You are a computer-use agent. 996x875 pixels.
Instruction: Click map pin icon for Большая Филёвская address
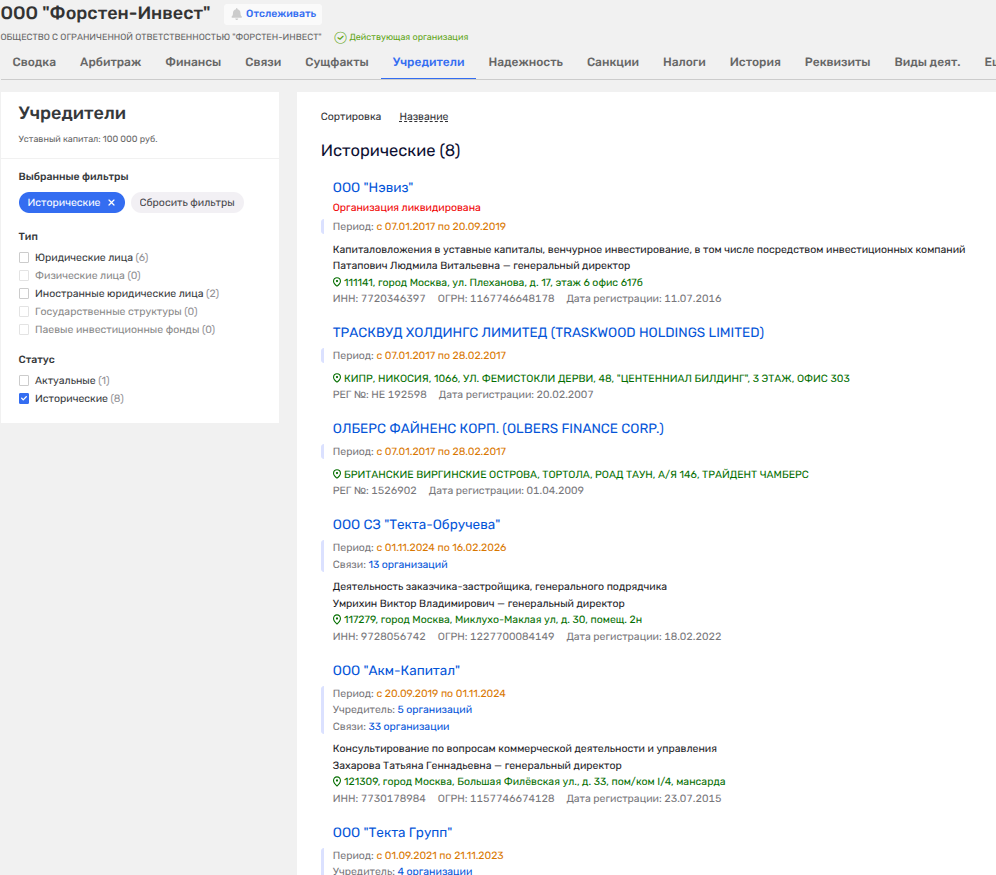point(337,782)
